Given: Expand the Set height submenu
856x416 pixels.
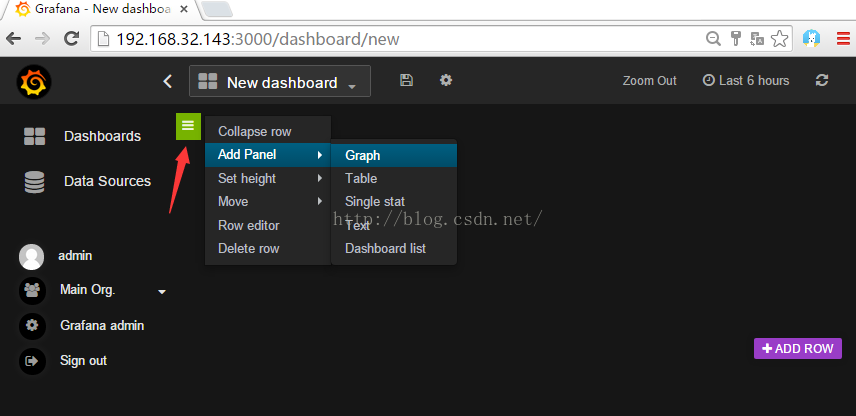Looking at the screenshot, I should 268,179.
